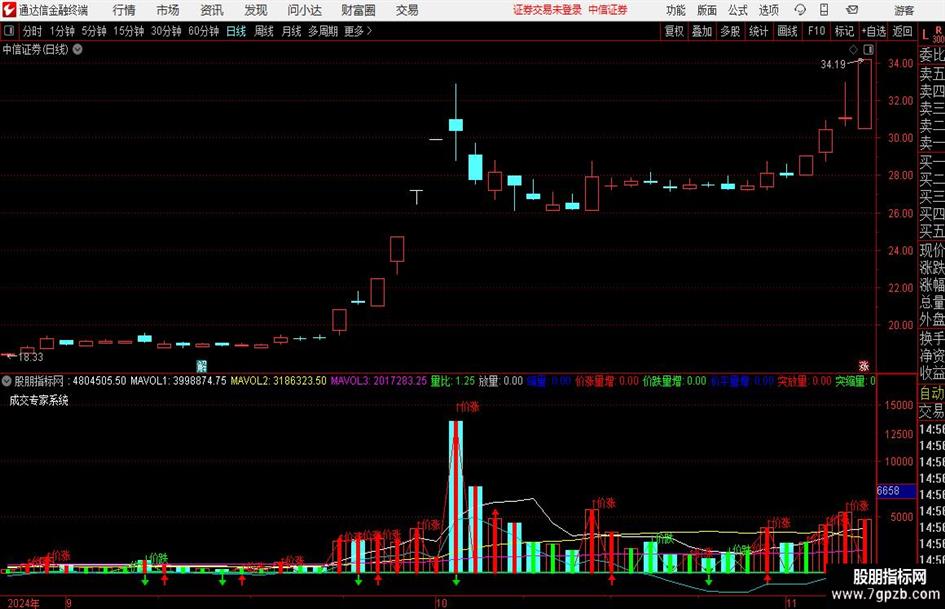Image resolution: width=945 pixels, height=609 pixels.
Task: Click the 统计 statistics button
Action: [x=758, y=31]
